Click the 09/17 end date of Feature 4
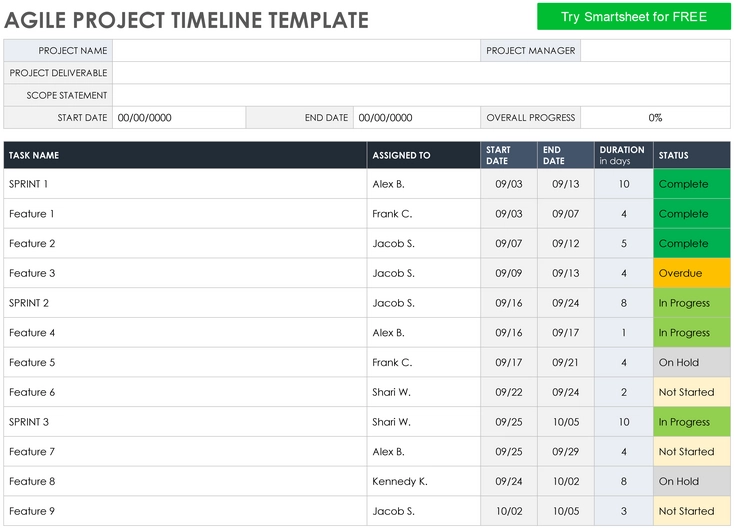This screenshot has width=734, height=528. [566, 333]
